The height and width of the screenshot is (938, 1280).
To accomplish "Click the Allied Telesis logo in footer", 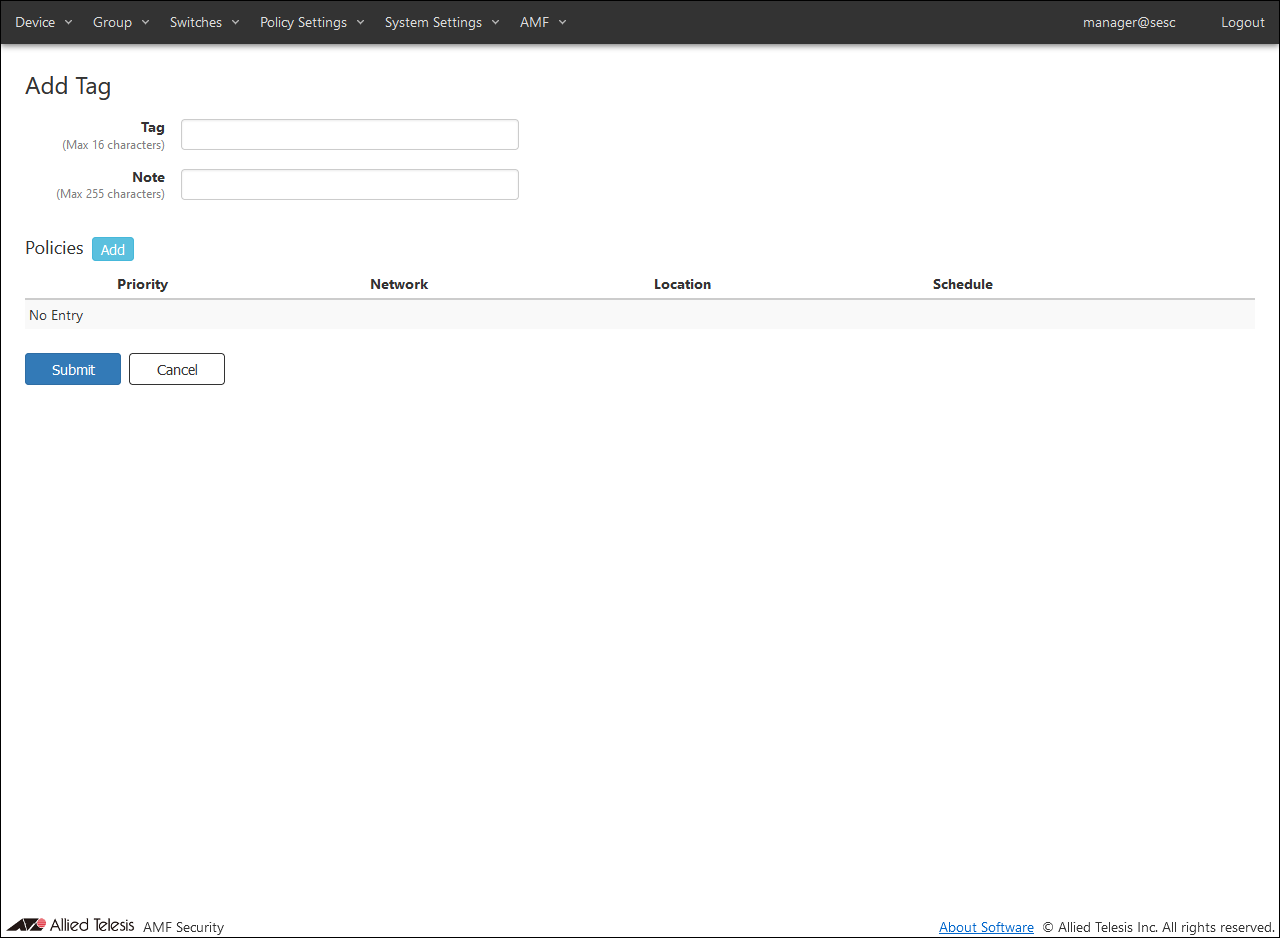I will tap(70, 925).
